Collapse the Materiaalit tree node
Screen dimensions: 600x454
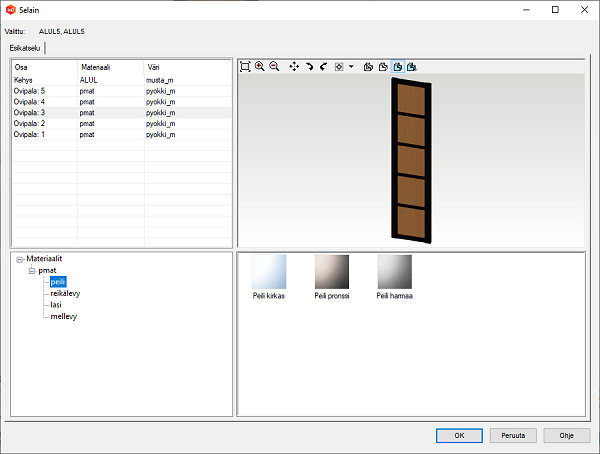pyautogui.click(x=19, y=259)
